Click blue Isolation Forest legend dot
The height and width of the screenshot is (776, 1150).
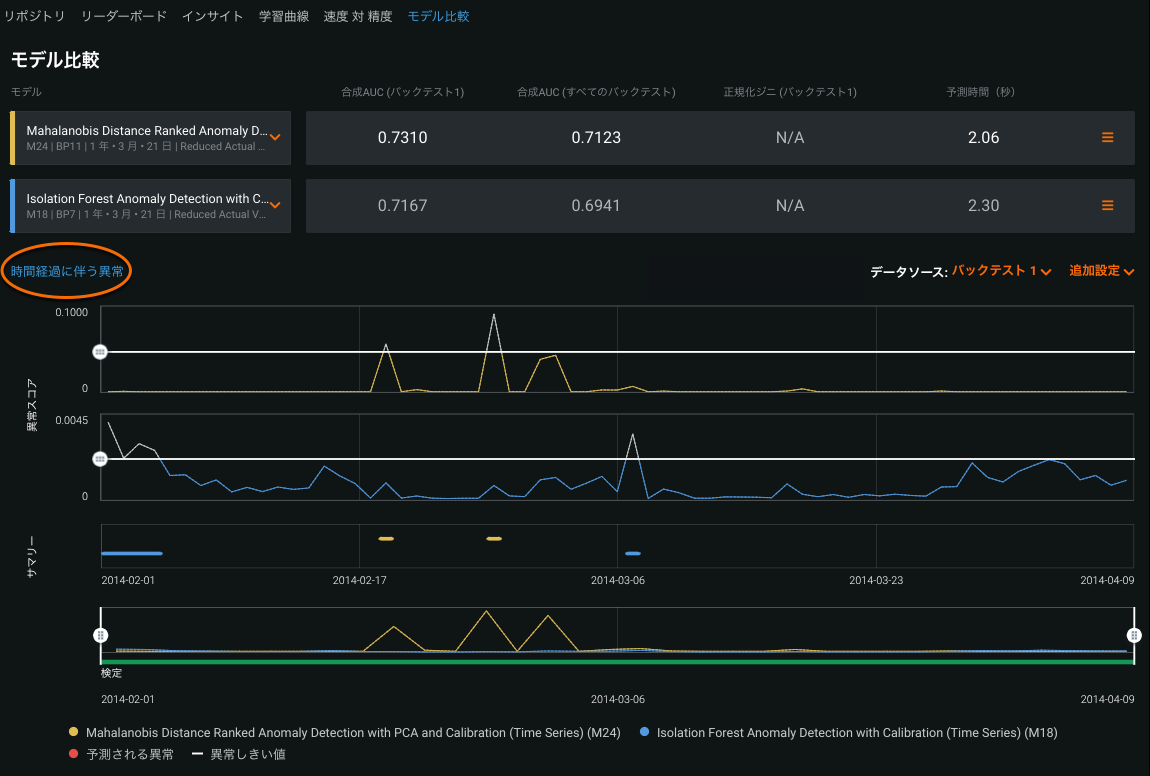point(644,733)
